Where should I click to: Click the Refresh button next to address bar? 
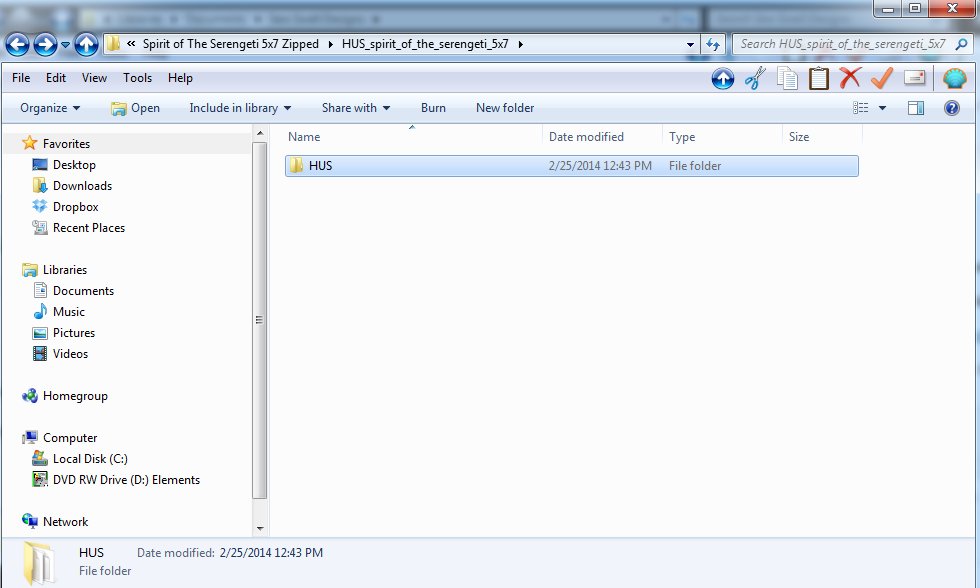(712, 44)
